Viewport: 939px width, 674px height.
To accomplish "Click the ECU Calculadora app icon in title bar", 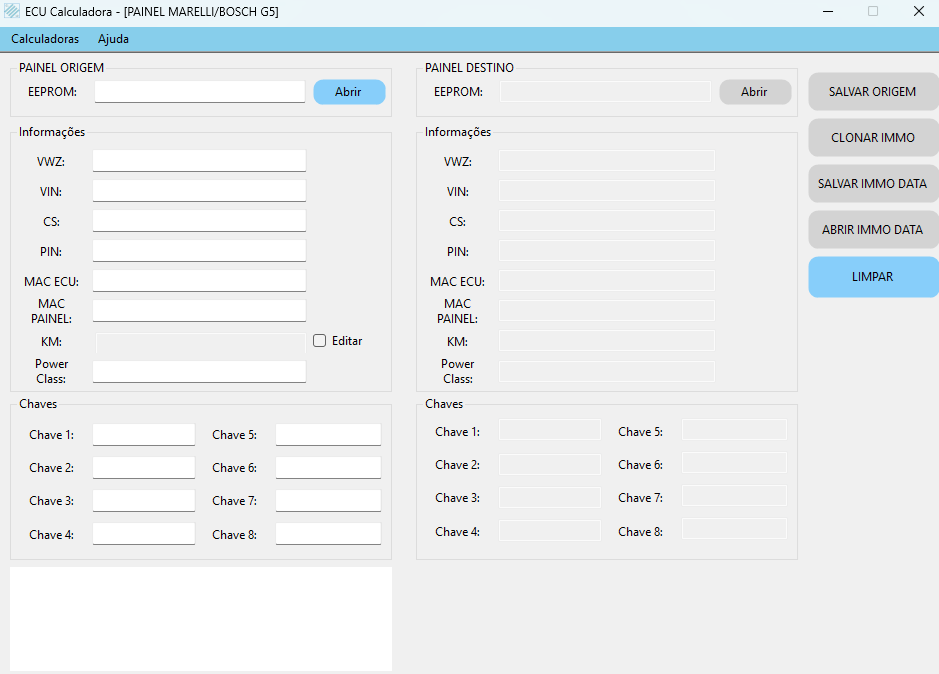I will click(12, 12).
